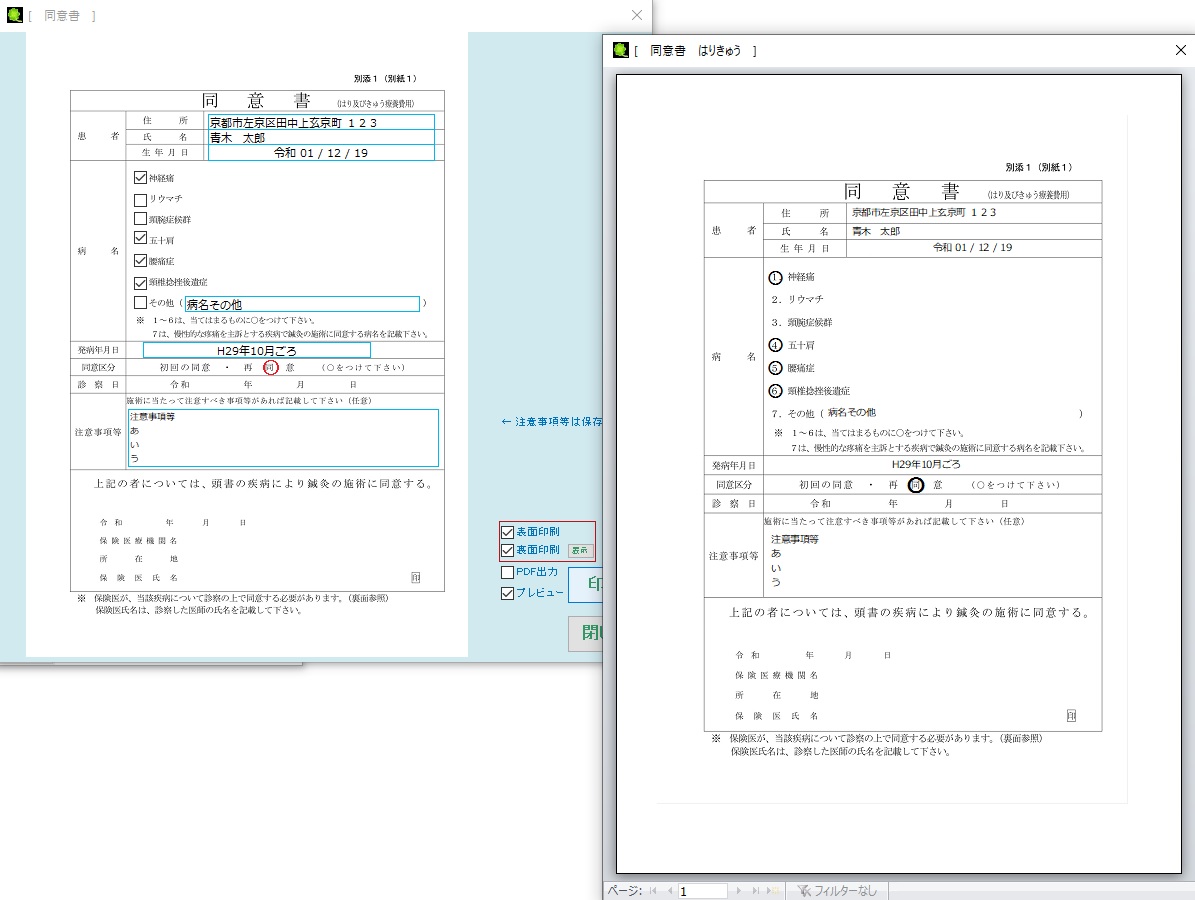Screen dimensions: 1195x900
Task: Disable the プレビュー checkbox
Action: (x=508, y=593)
